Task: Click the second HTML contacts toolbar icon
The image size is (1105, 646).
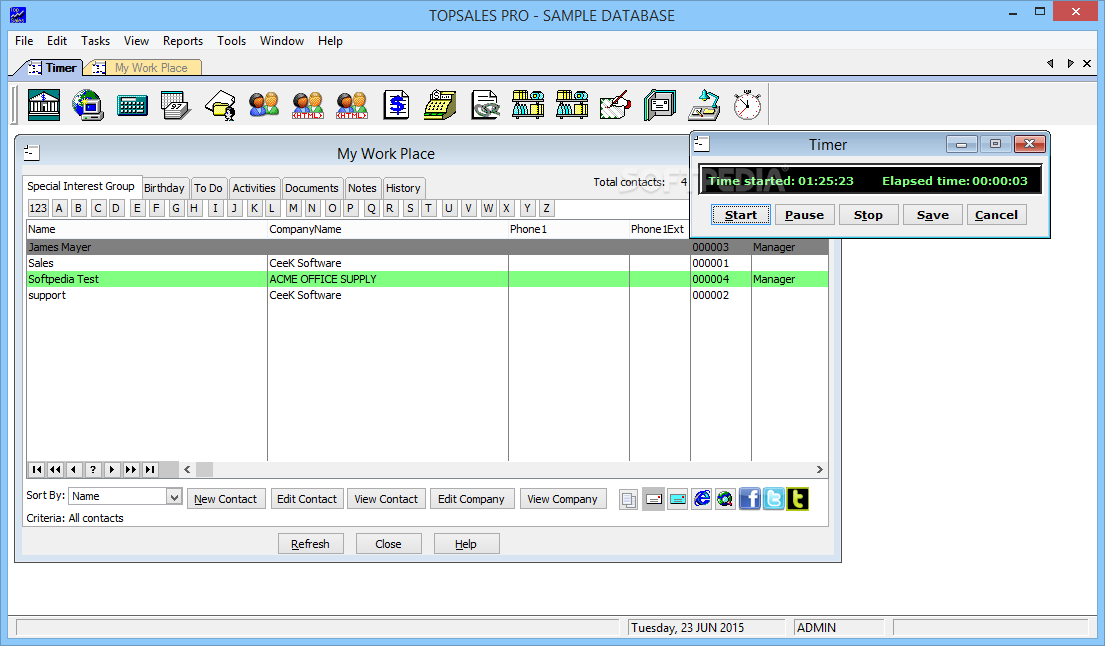Action: pos(352,105)
